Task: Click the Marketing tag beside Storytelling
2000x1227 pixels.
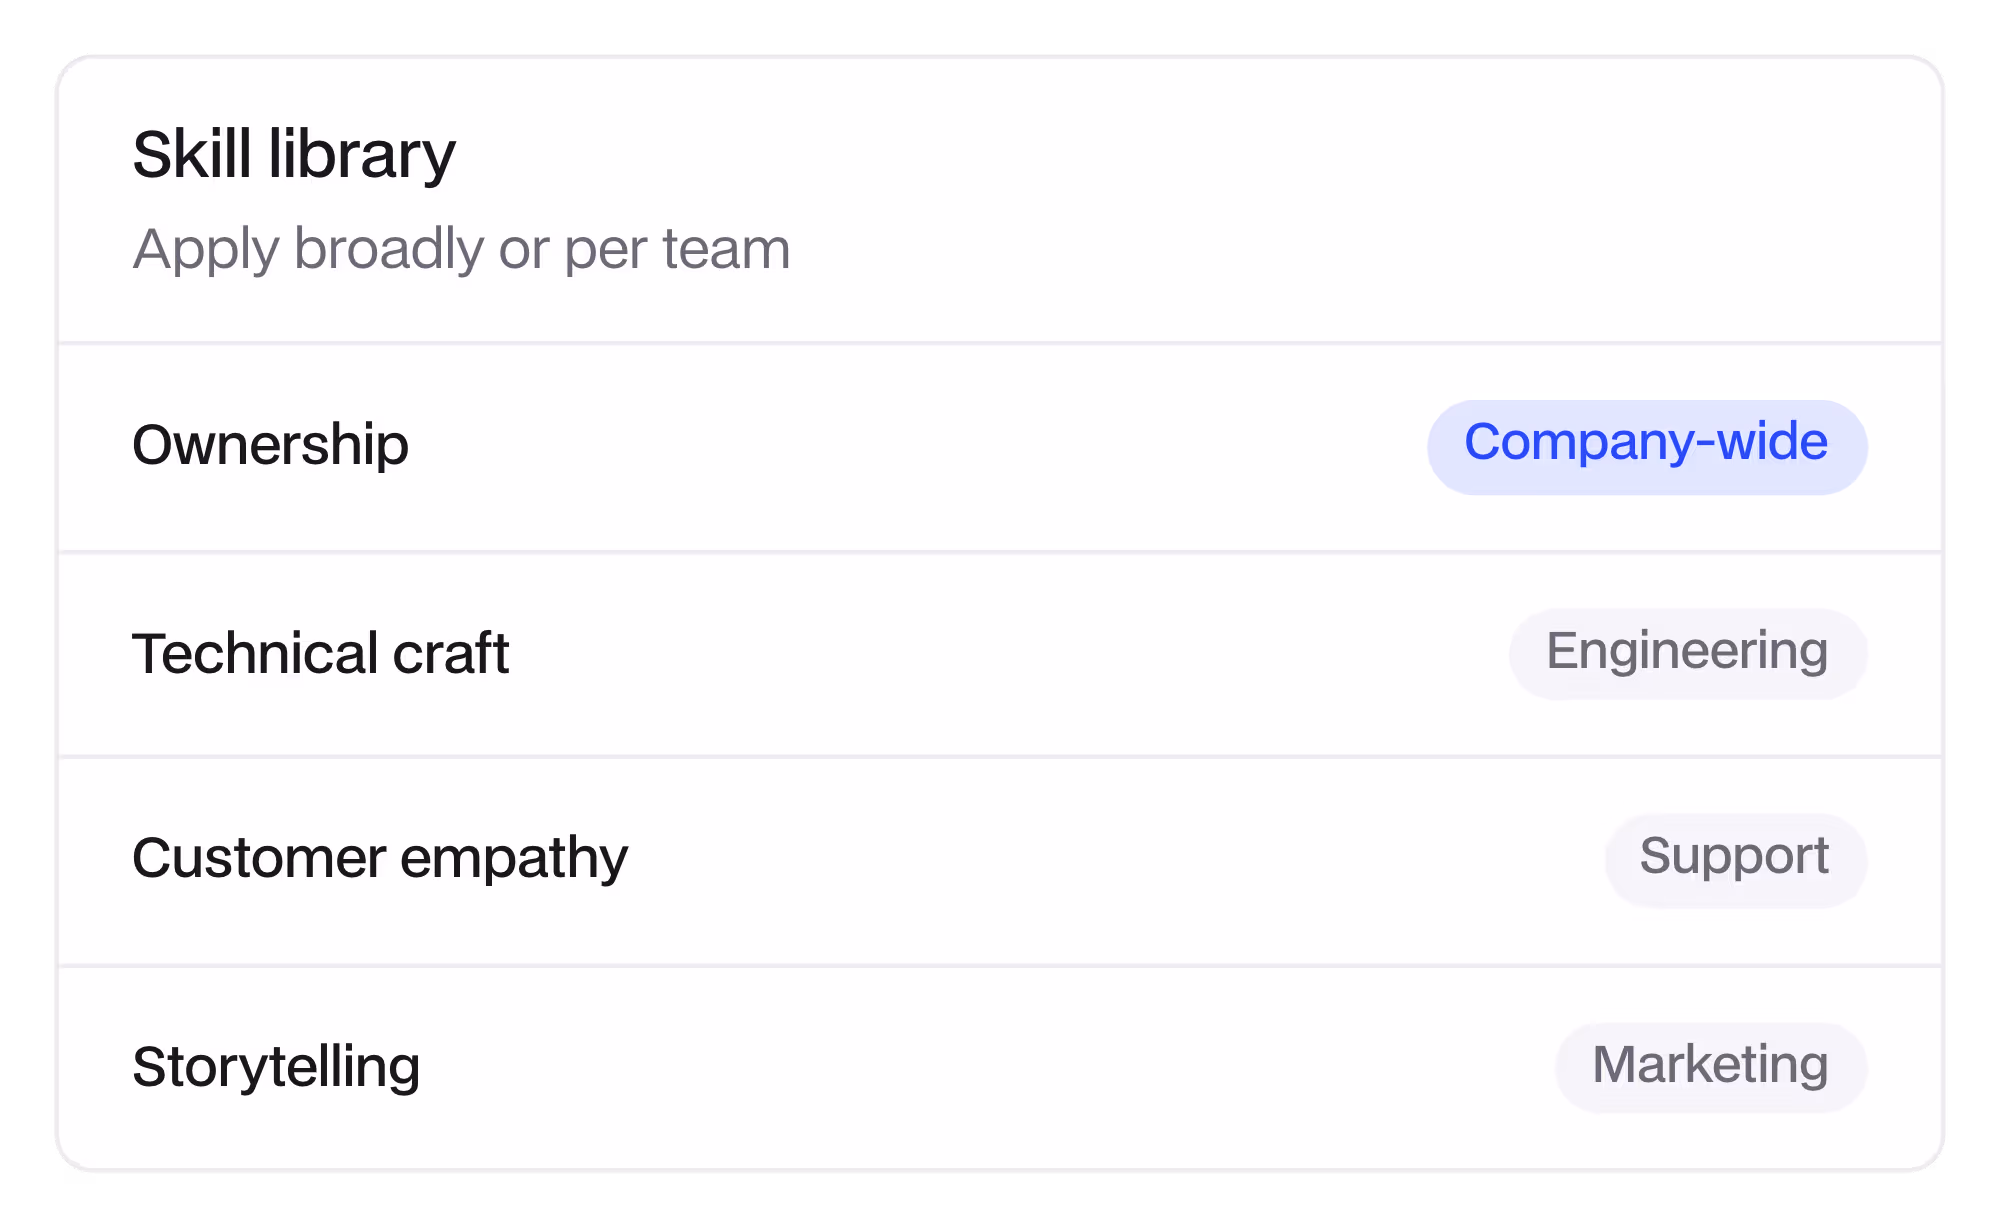Action: (1711, 1067)
